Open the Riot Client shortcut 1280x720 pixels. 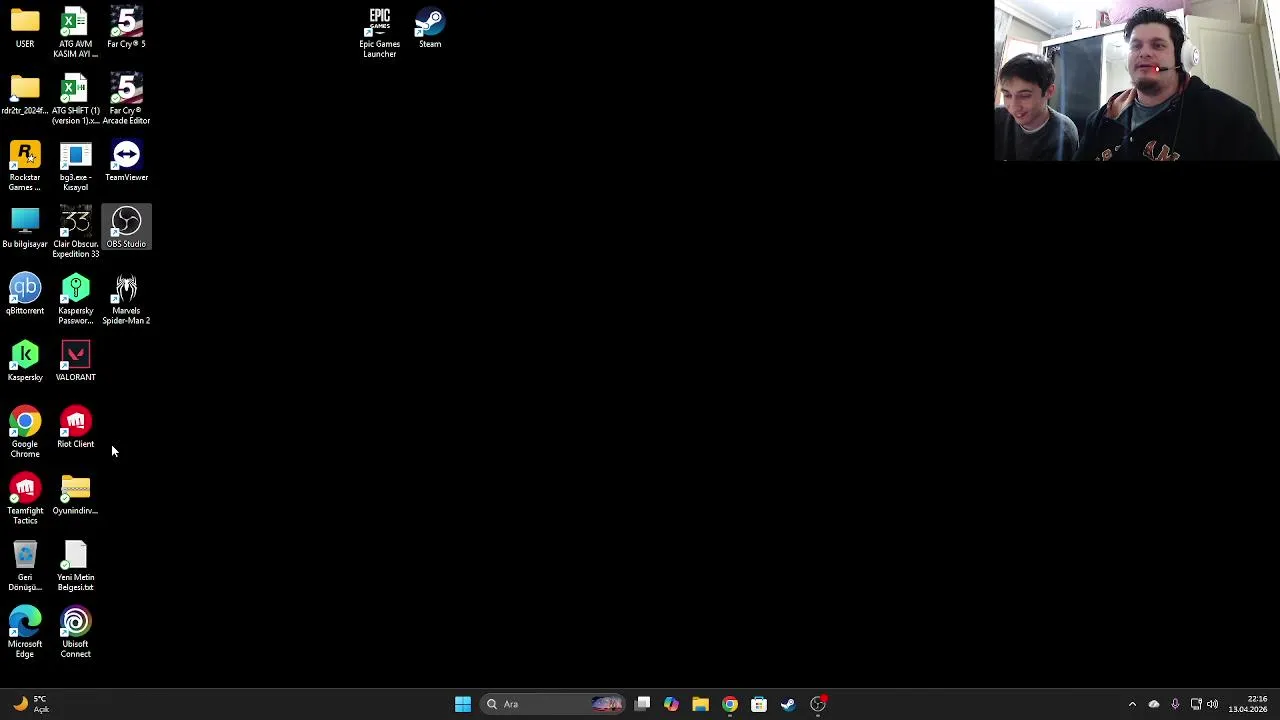pos(75,428)
